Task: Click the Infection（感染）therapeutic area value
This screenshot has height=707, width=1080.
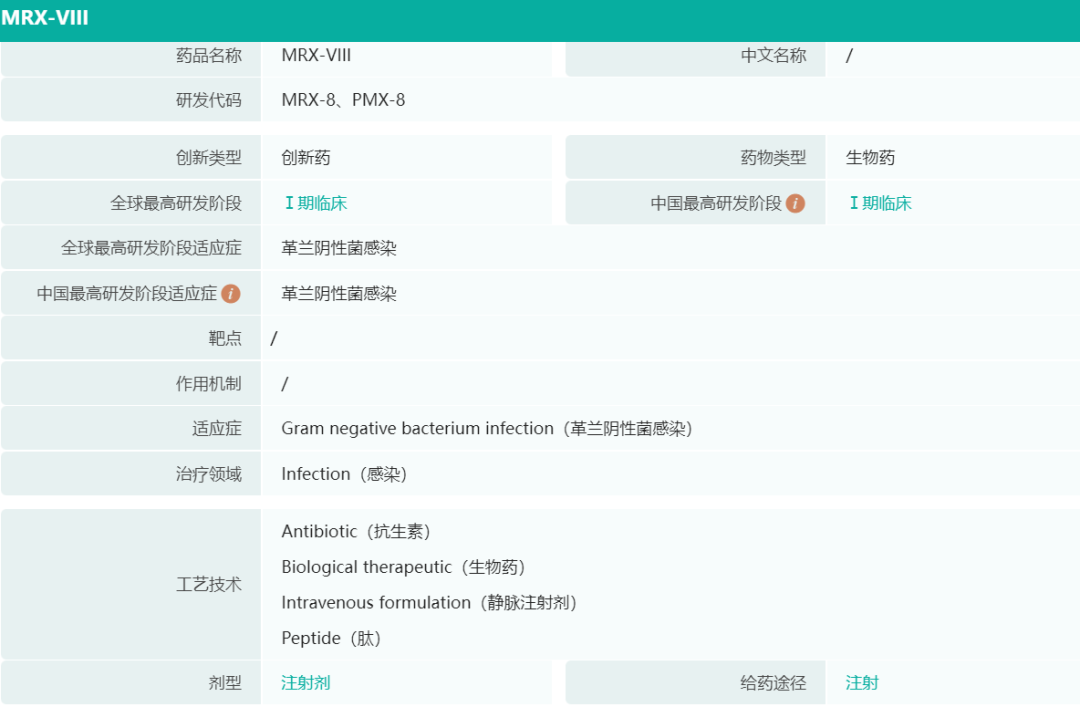Action: (344, 474)
